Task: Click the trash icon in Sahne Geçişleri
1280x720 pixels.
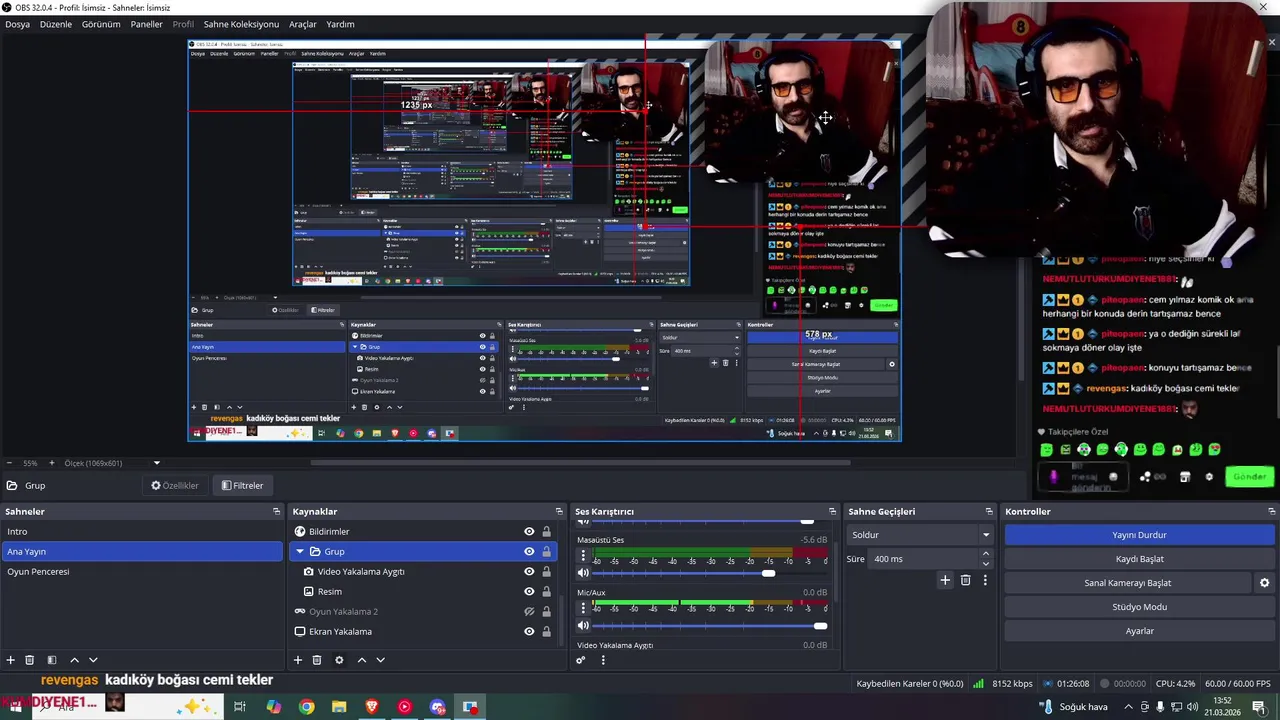Action: click(965, 580)
